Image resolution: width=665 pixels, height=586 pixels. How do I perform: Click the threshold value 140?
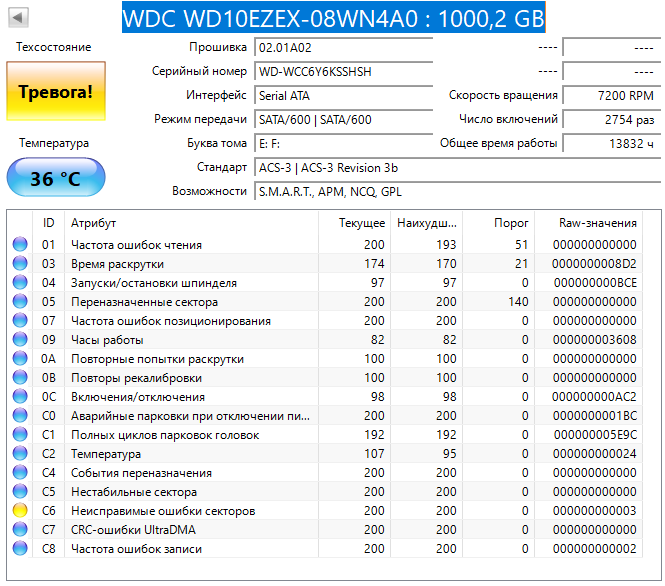(x=518, y=301)
